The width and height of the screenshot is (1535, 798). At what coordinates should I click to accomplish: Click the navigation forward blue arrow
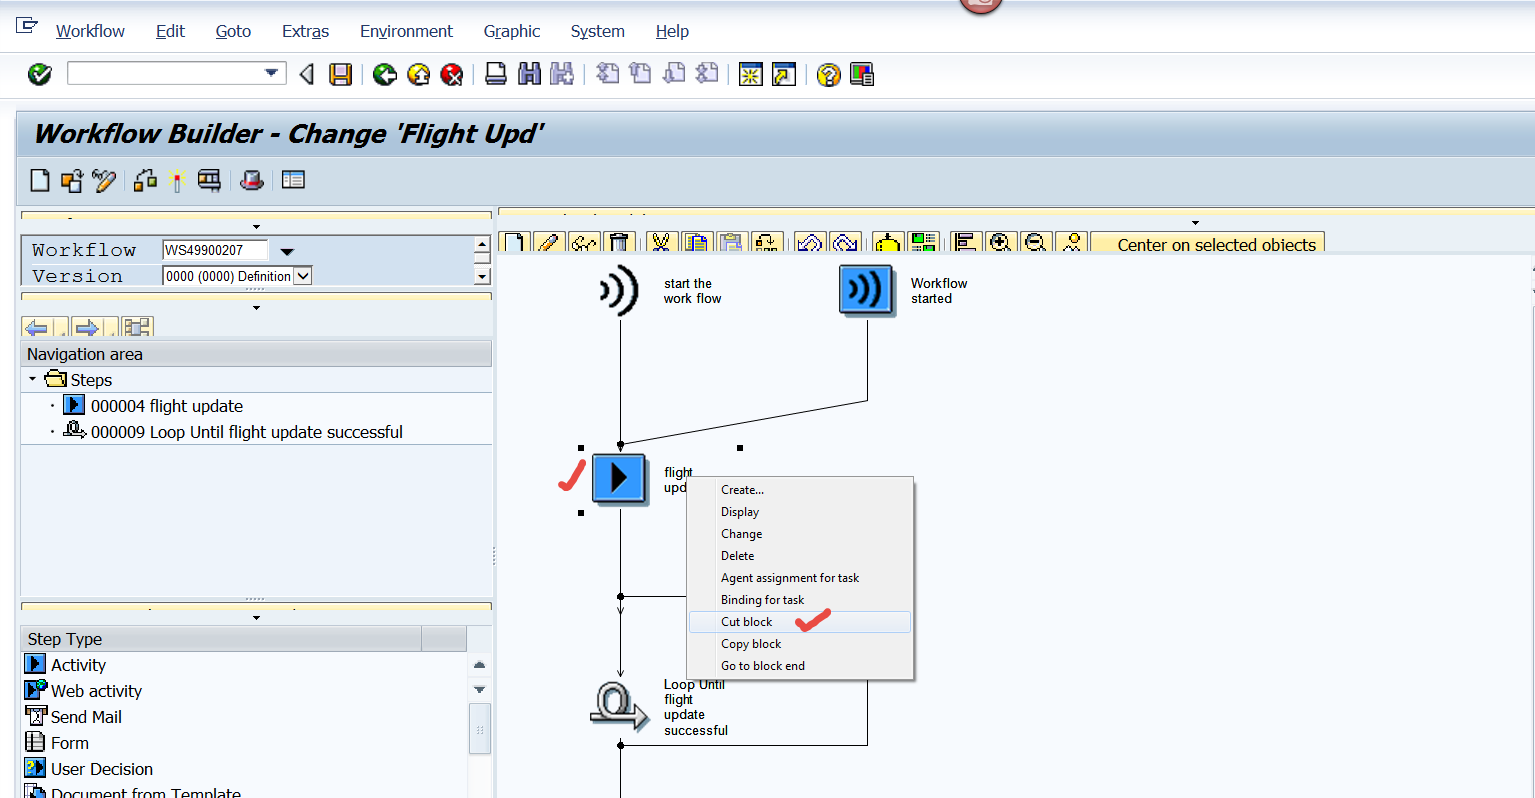(x=87, y=328)
